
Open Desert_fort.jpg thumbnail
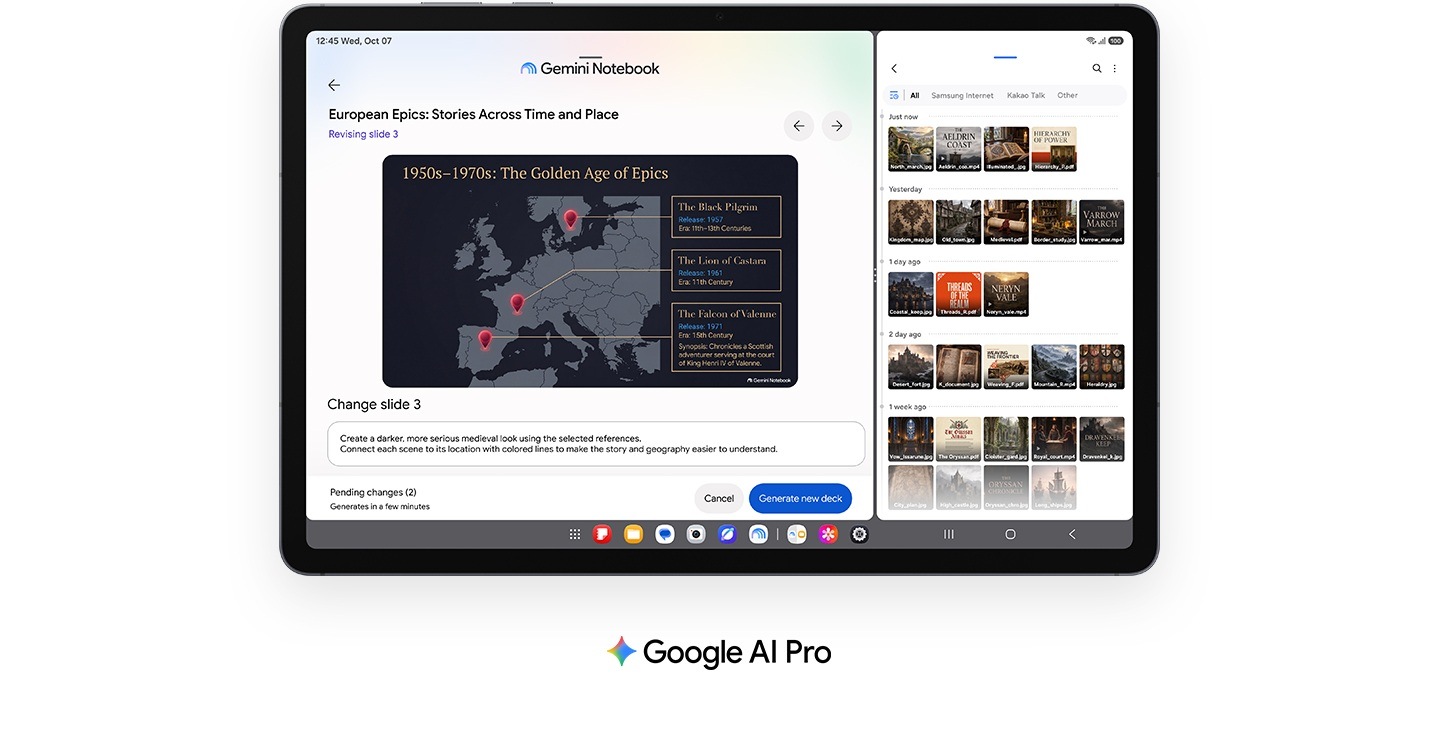911,367
